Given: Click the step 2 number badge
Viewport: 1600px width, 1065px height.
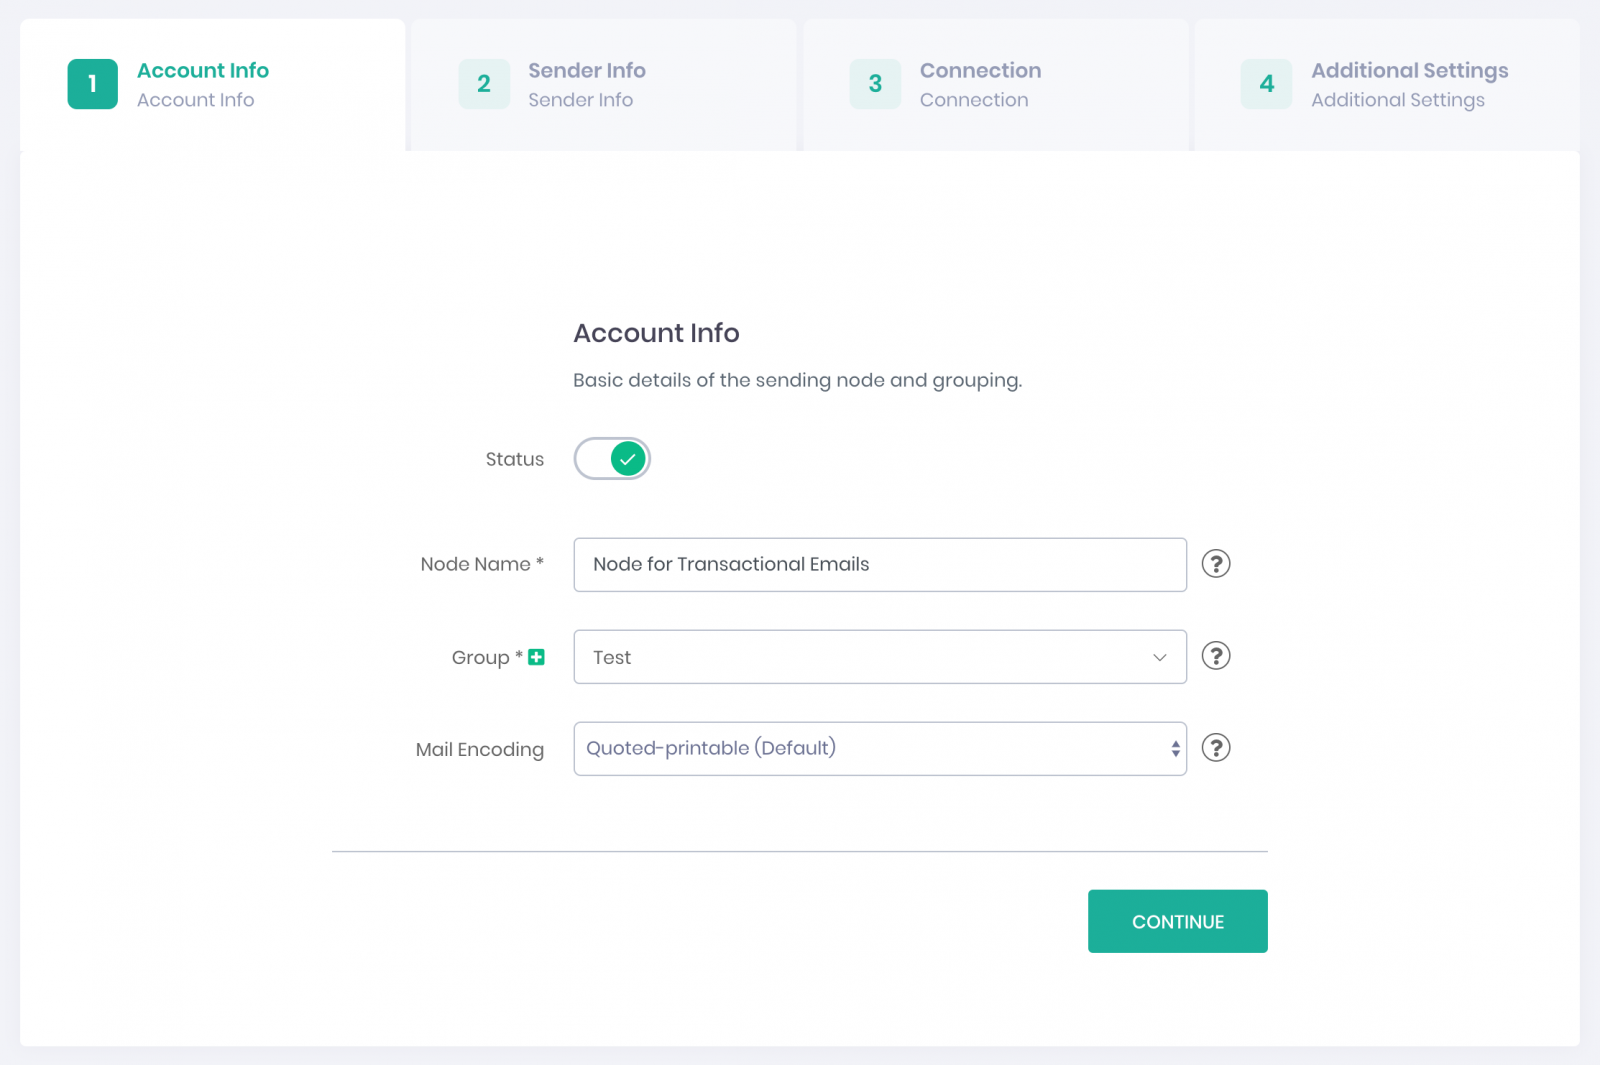Looking at the screenshot, I should [484, 84].
